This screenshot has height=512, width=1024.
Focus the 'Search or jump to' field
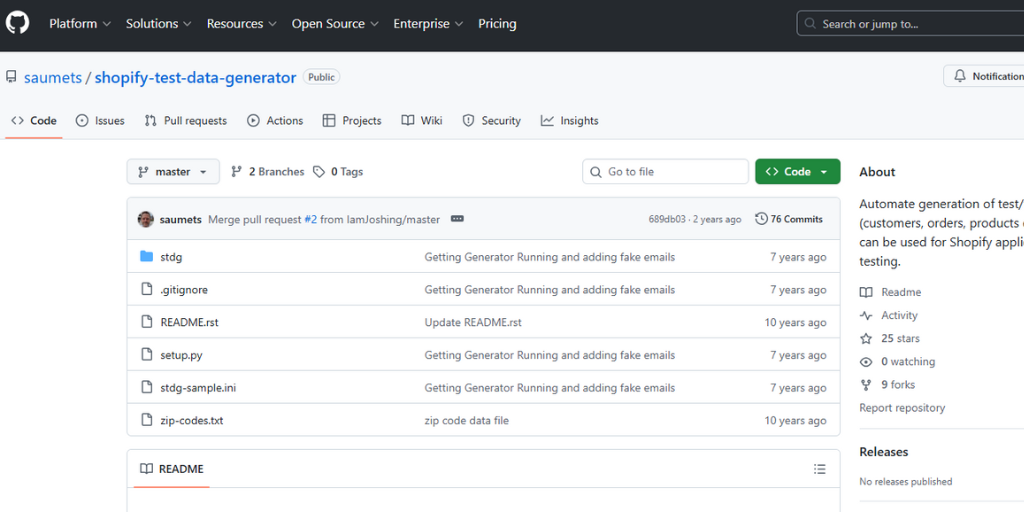[910, 24]
